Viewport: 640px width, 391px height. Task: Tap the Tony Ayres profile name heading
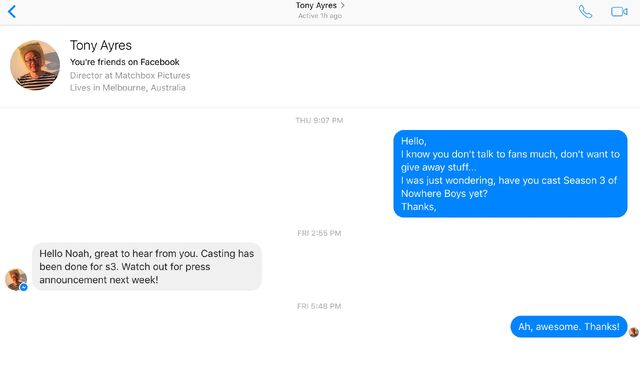click(101, 45)
